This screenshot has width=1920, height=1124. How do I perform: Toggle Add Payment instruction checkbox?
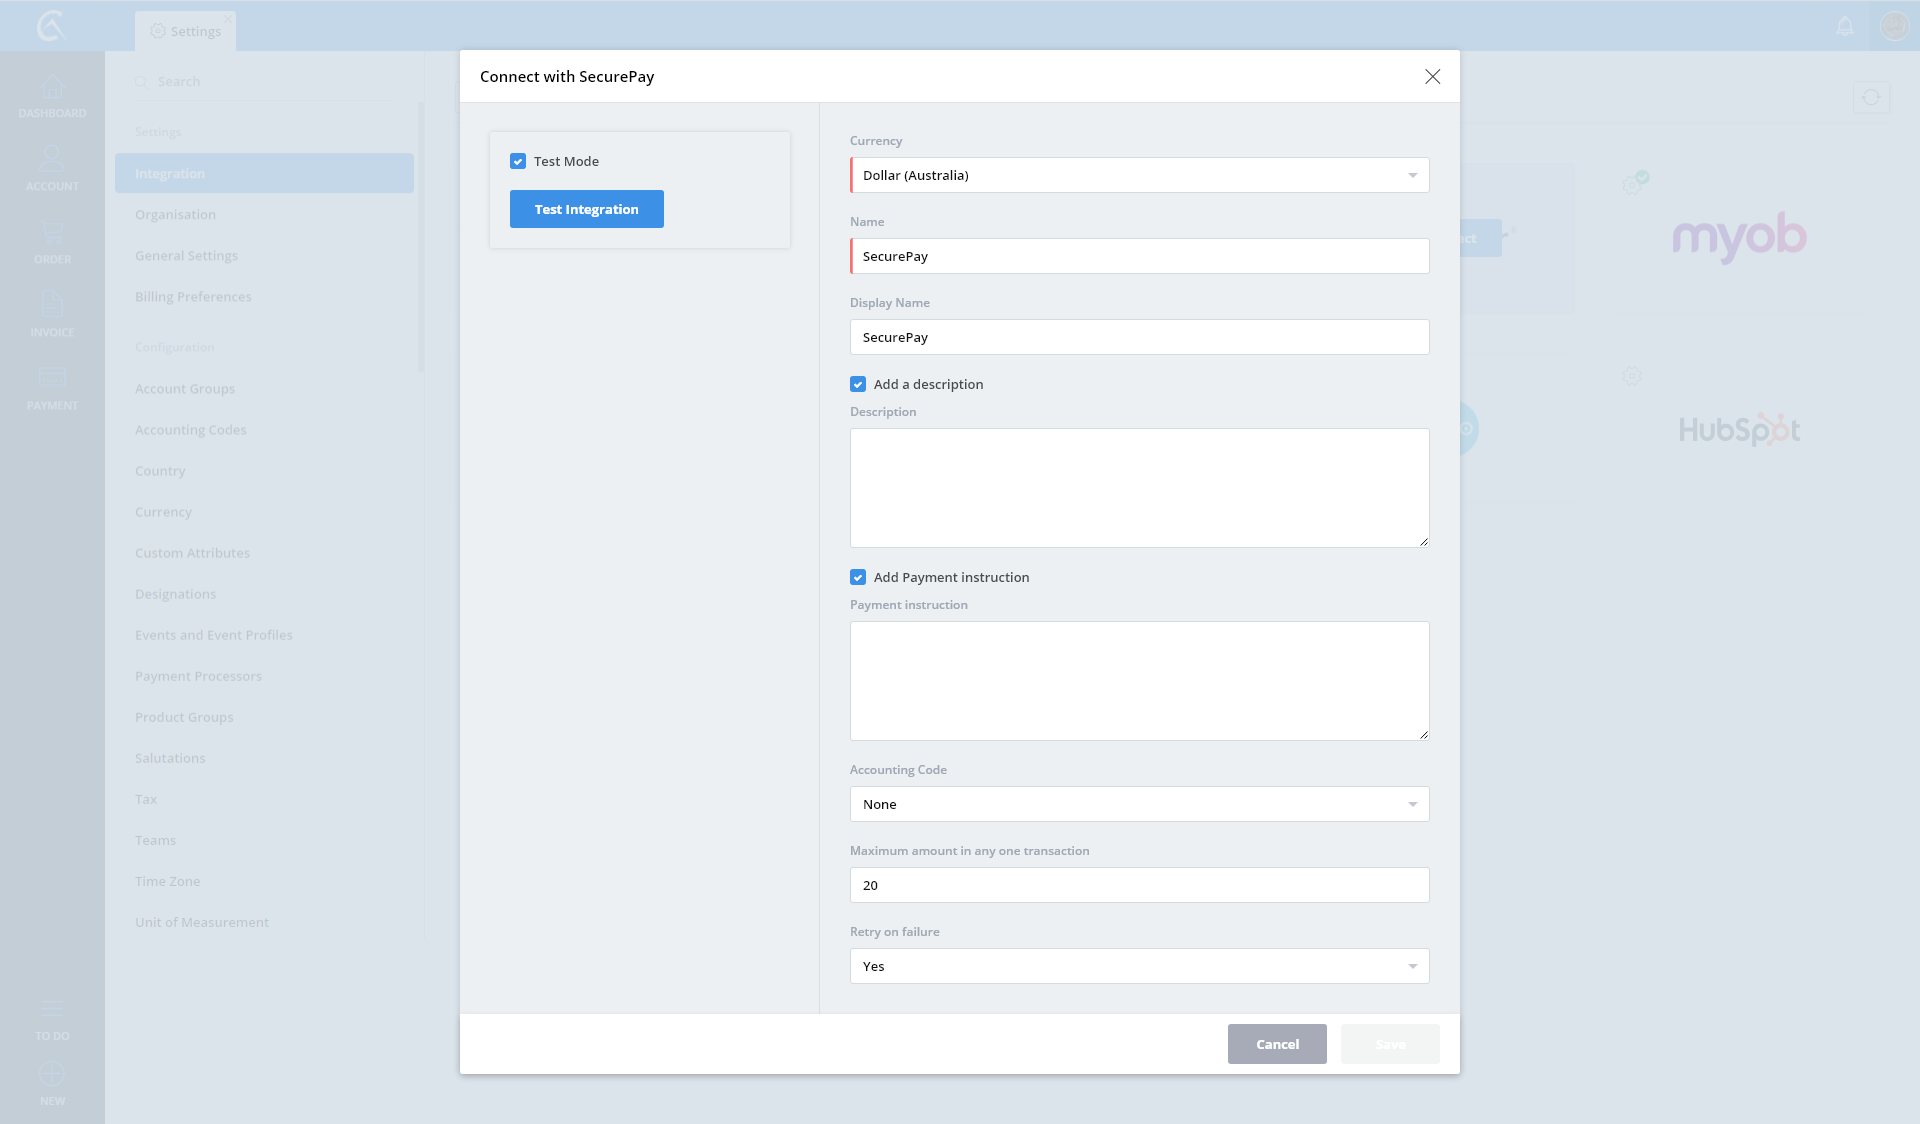(858, 577)
